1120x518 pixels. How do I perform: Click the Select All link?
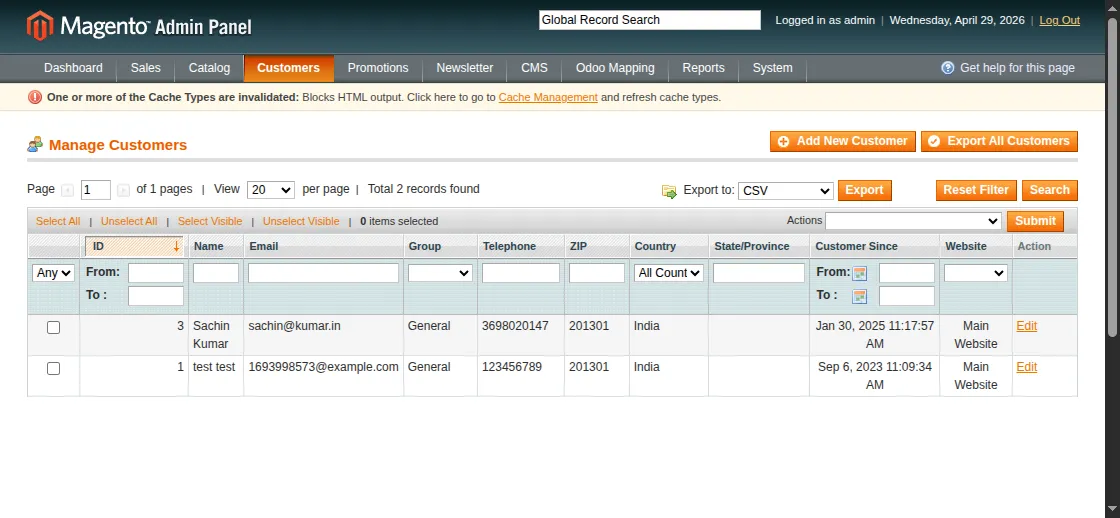pyautogui.click(x=58, y=221)
